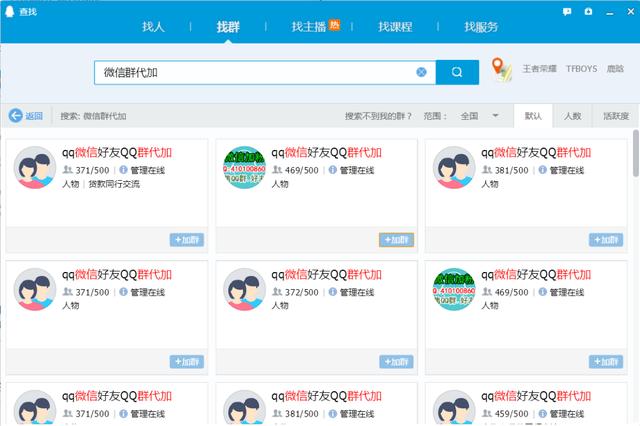Click the green-avatar group in first row
The height and width of the screenshot is (426, 640).
pyautogui.click(x=245, y=167)
